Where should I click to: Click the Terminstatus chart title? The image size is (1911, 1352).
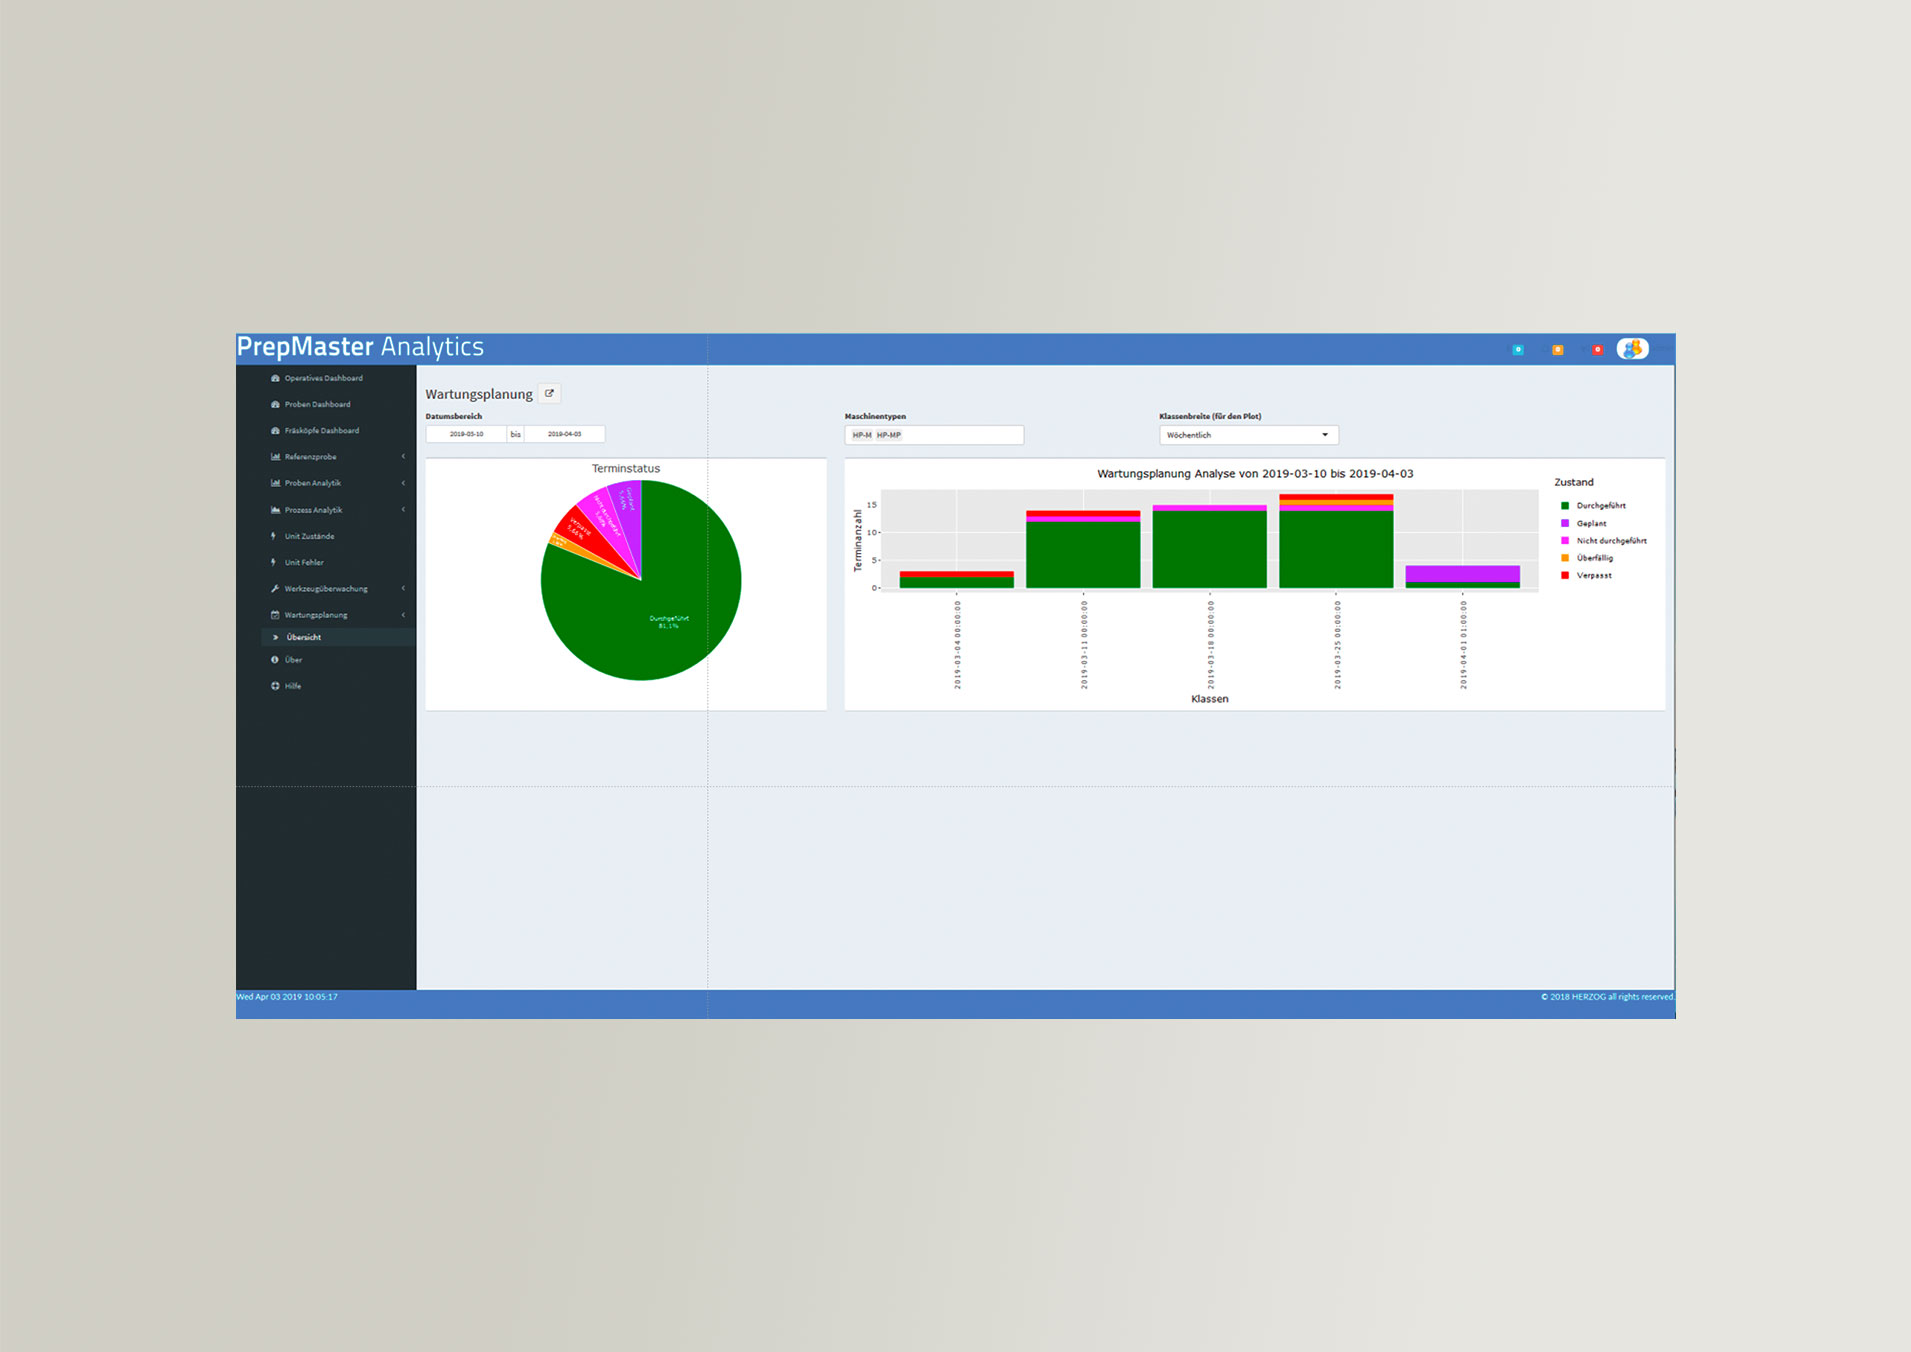pyautogui.click(x=626, y=468)
